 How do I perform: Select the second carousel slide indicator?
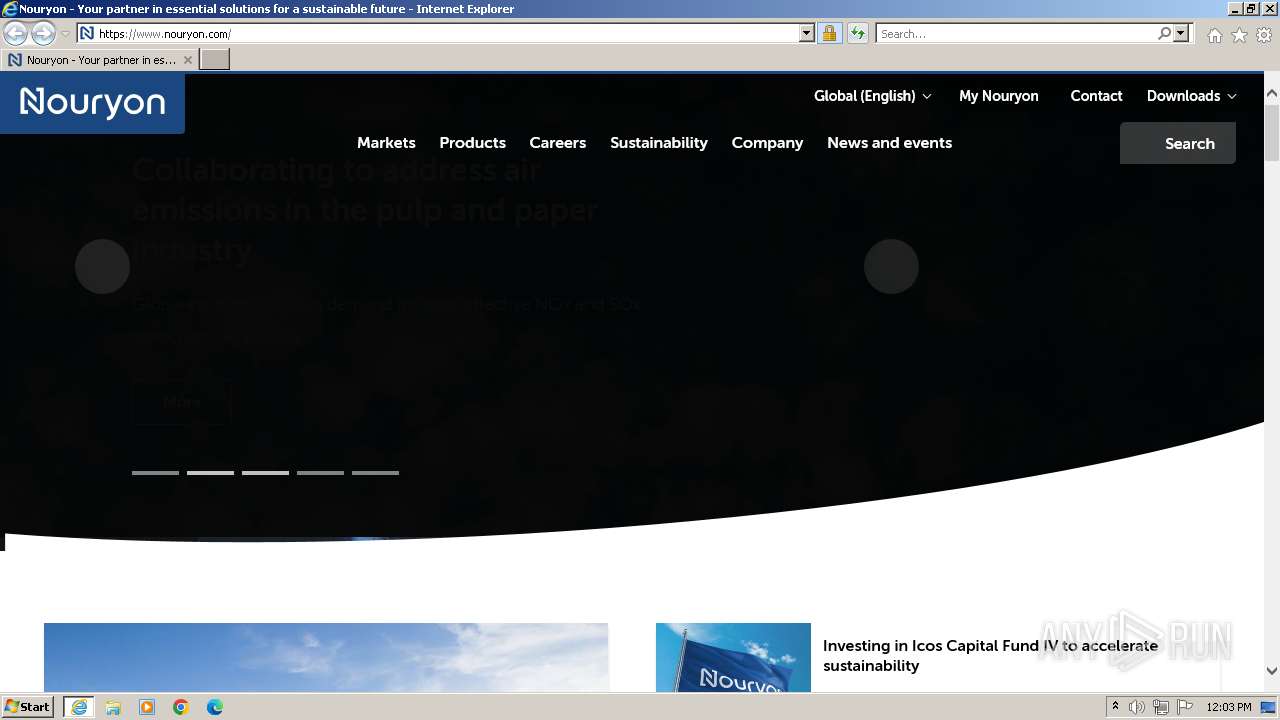(210, 473)
